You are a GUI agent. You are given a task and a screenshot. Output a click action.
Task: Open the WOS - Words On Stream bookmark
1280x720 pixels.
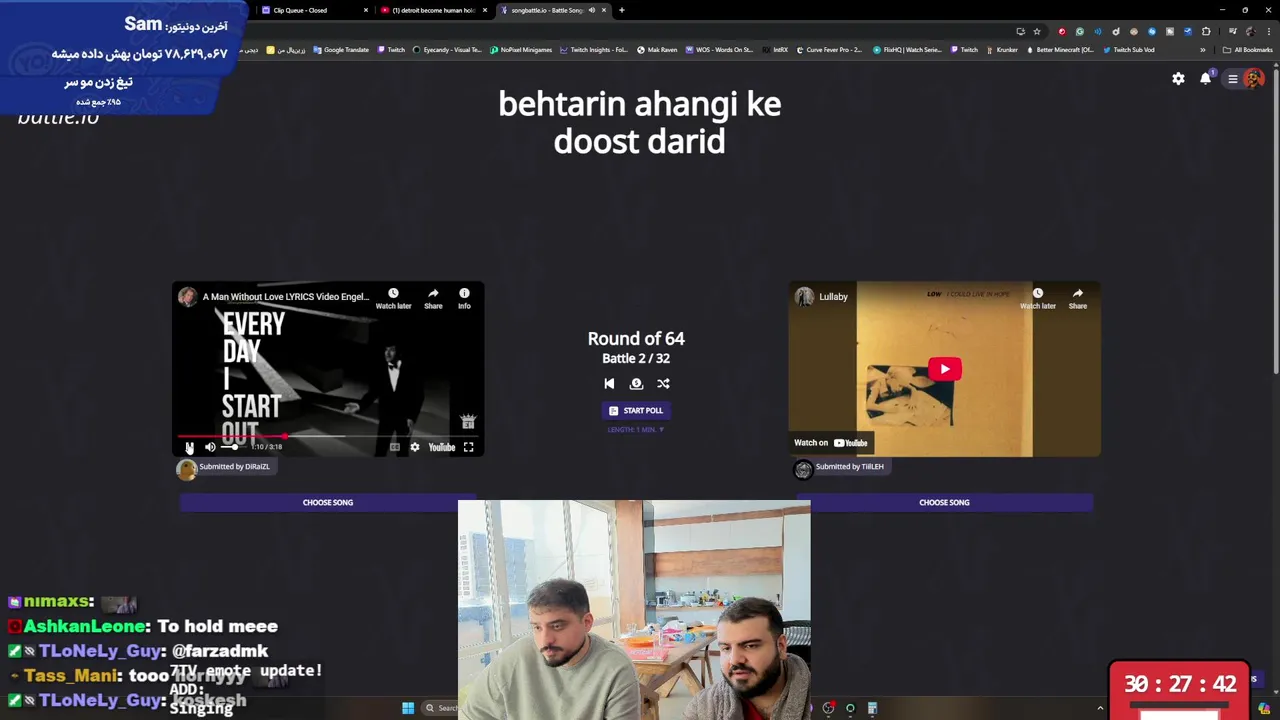(x=718, y=50)
